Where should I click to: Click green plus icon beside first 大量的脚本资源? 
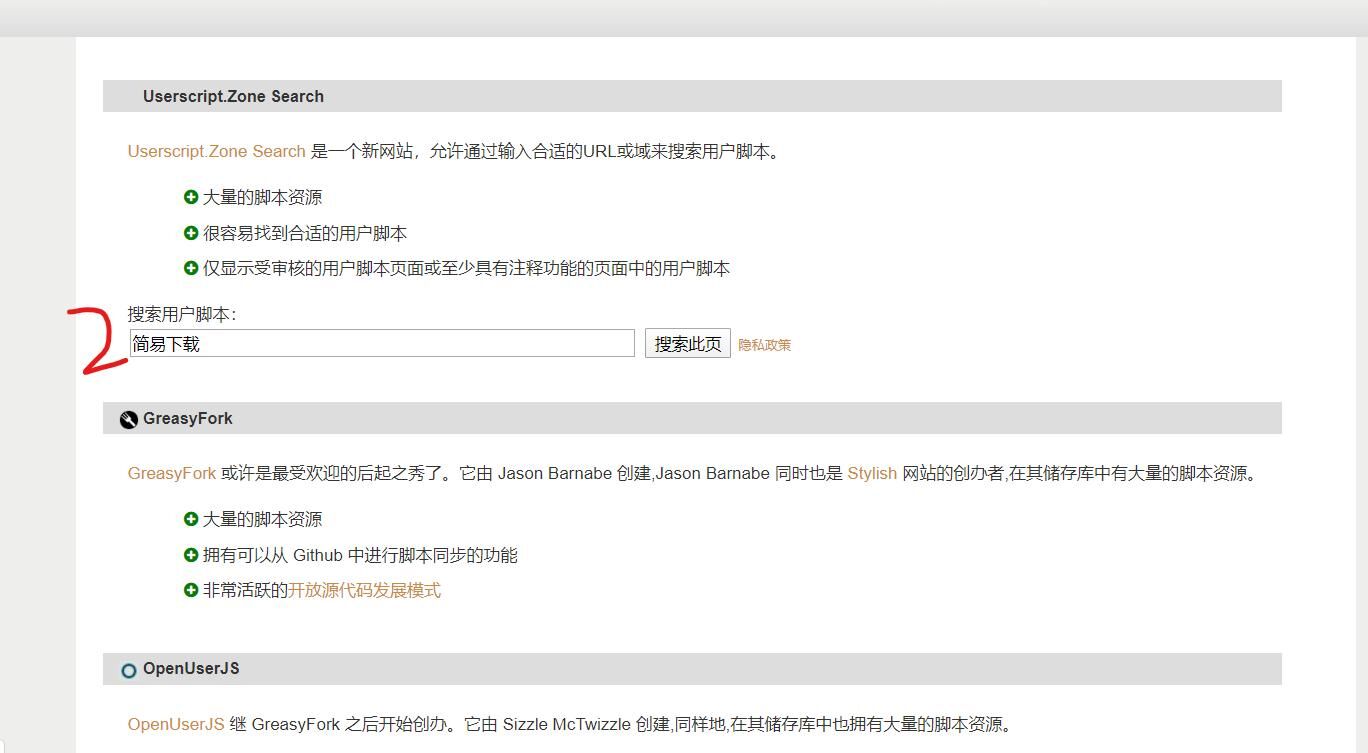point(191,197)
